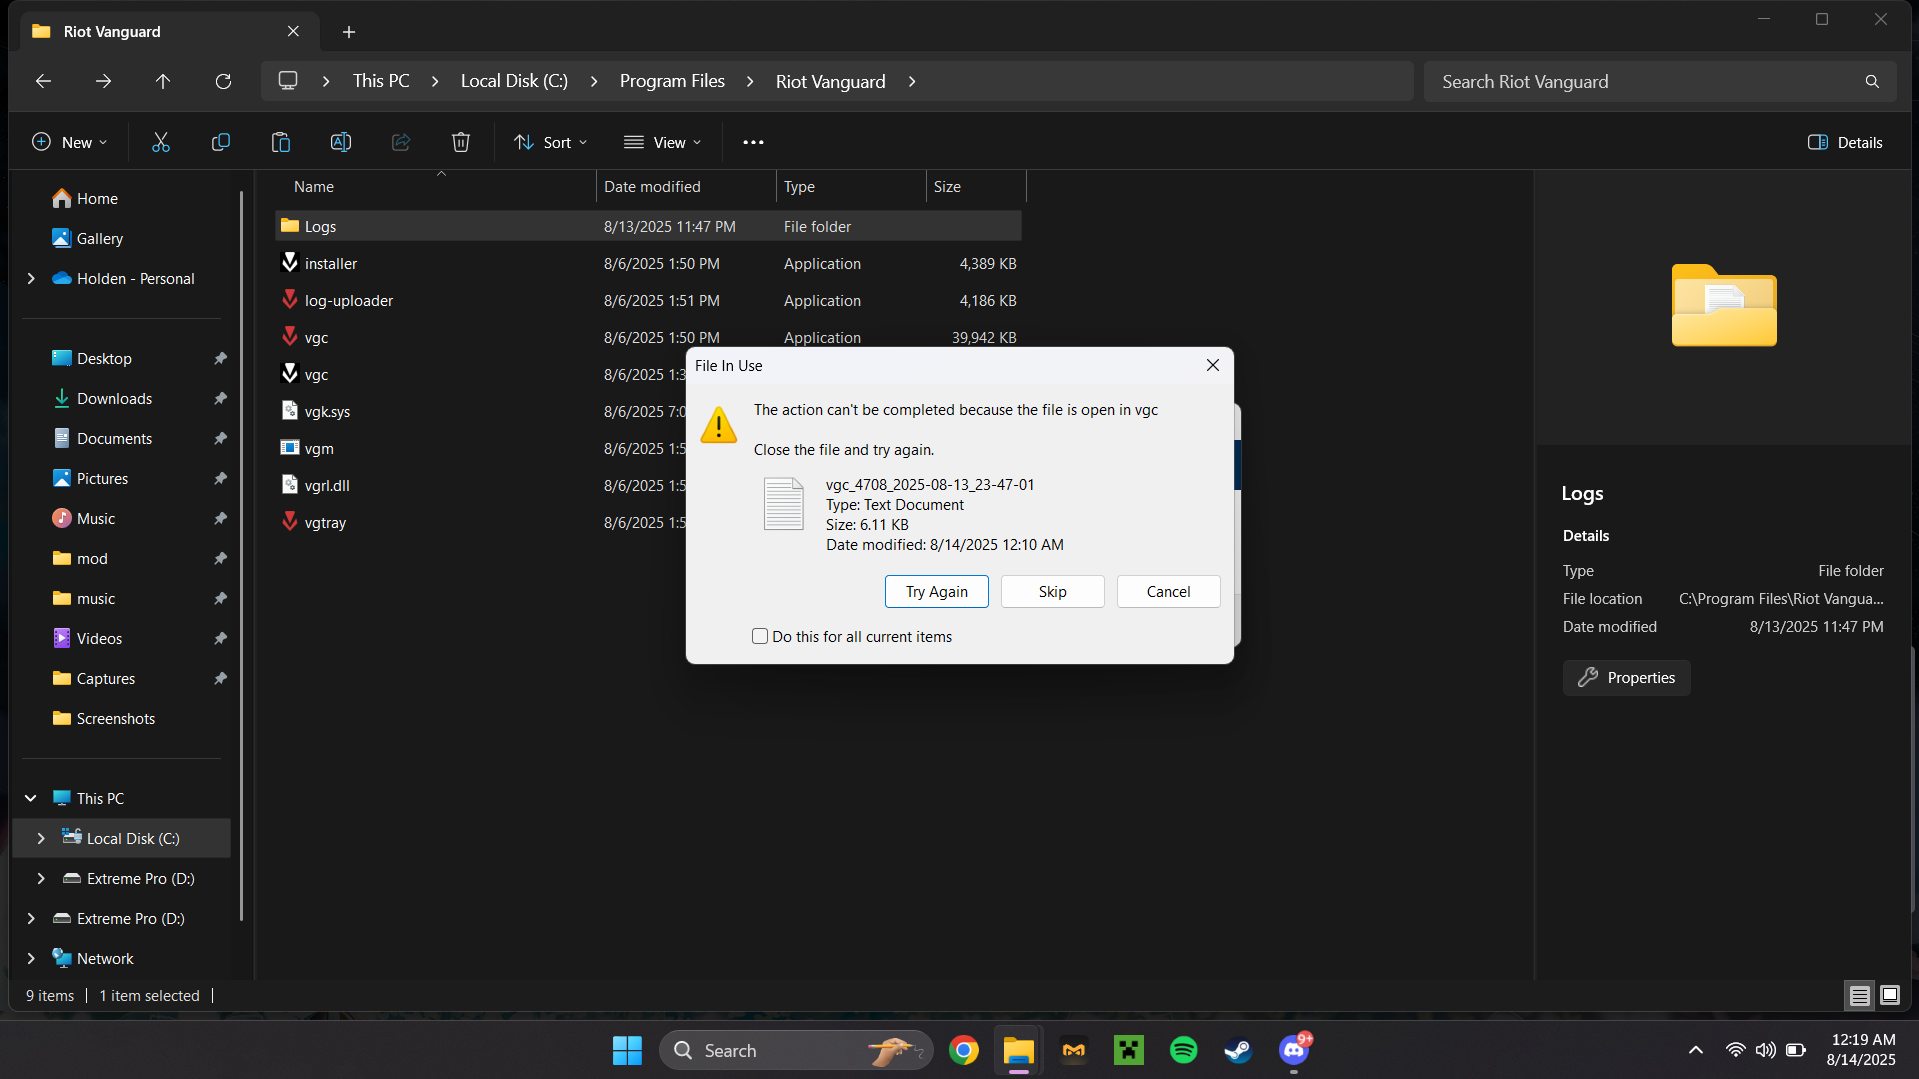Select Gallery in the navigation pane
Screen dimensions: 1919x1079
click(99, 238)
